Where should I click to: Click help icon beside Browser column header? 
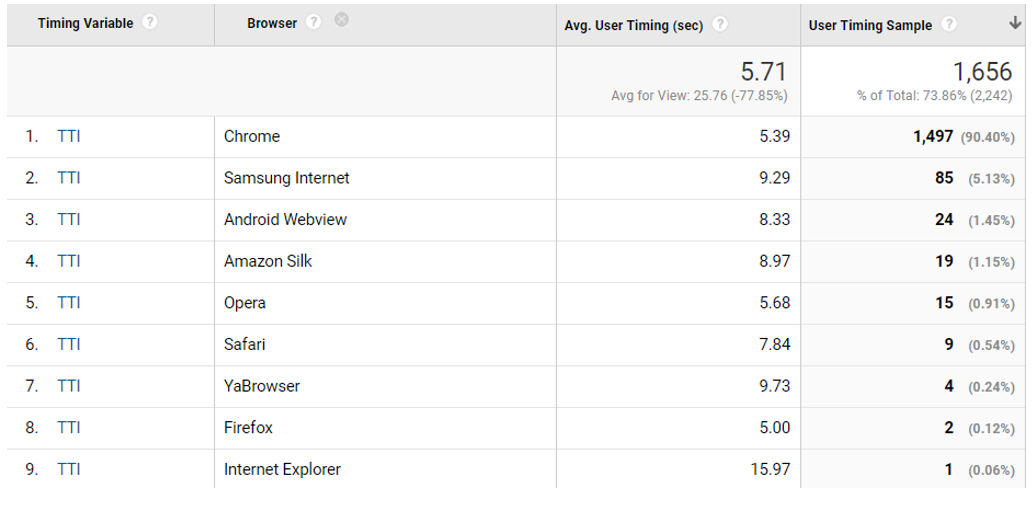tap(314, 22)
